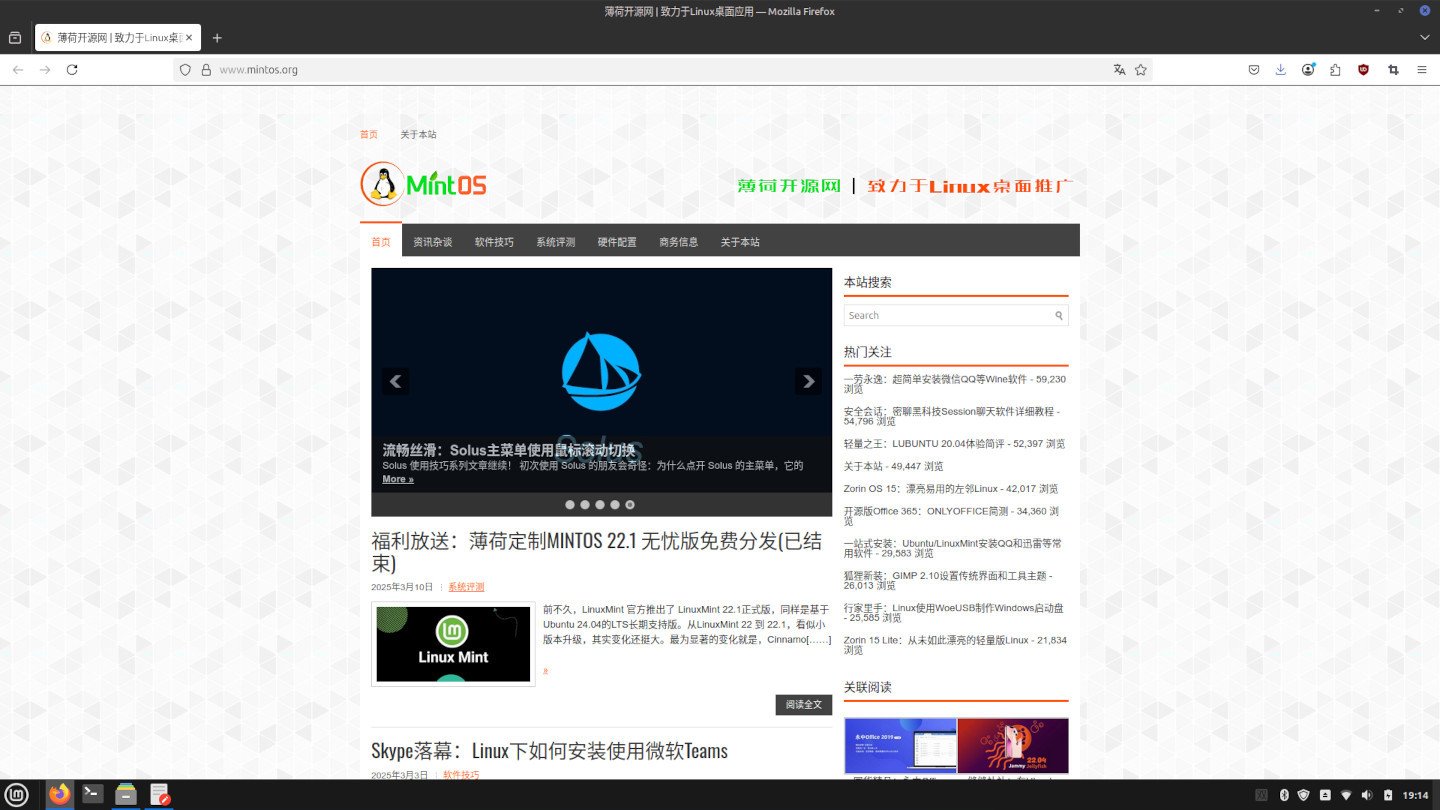Select the first slideshow pagination dot

point(570,505)
